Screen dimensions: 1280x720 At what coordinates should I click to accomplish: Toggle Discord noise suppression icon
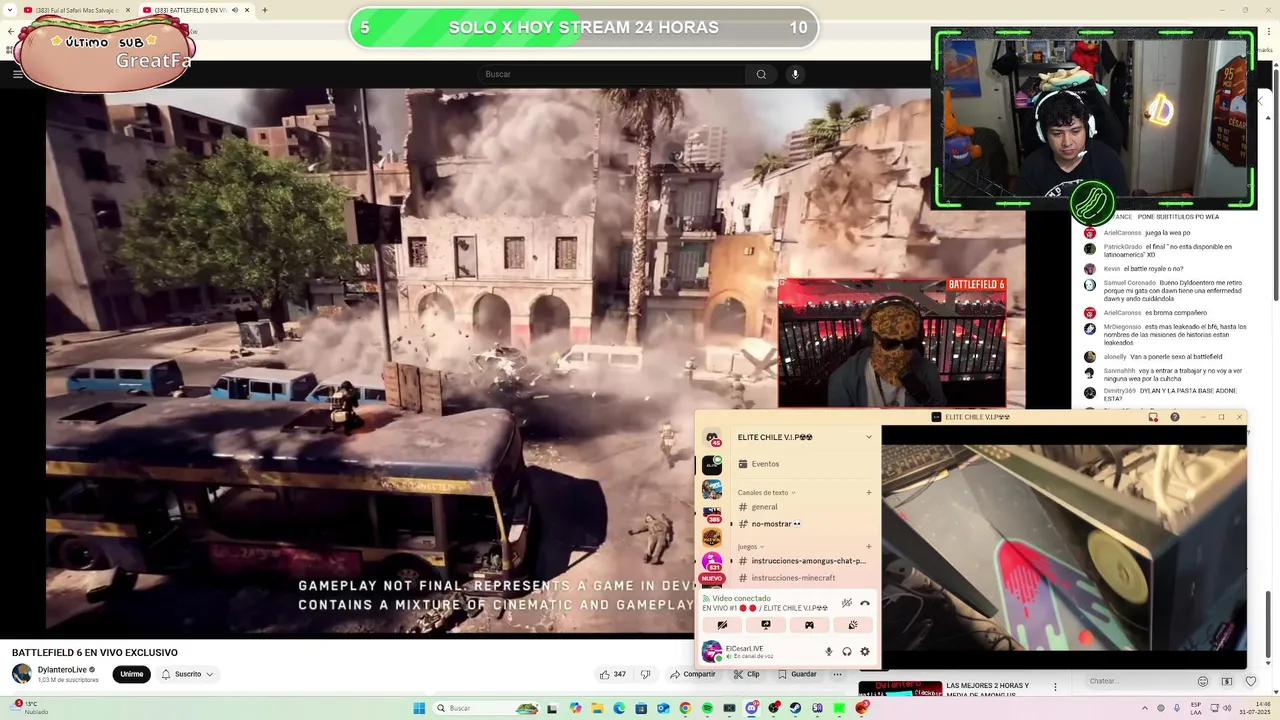tap(847, 603)
